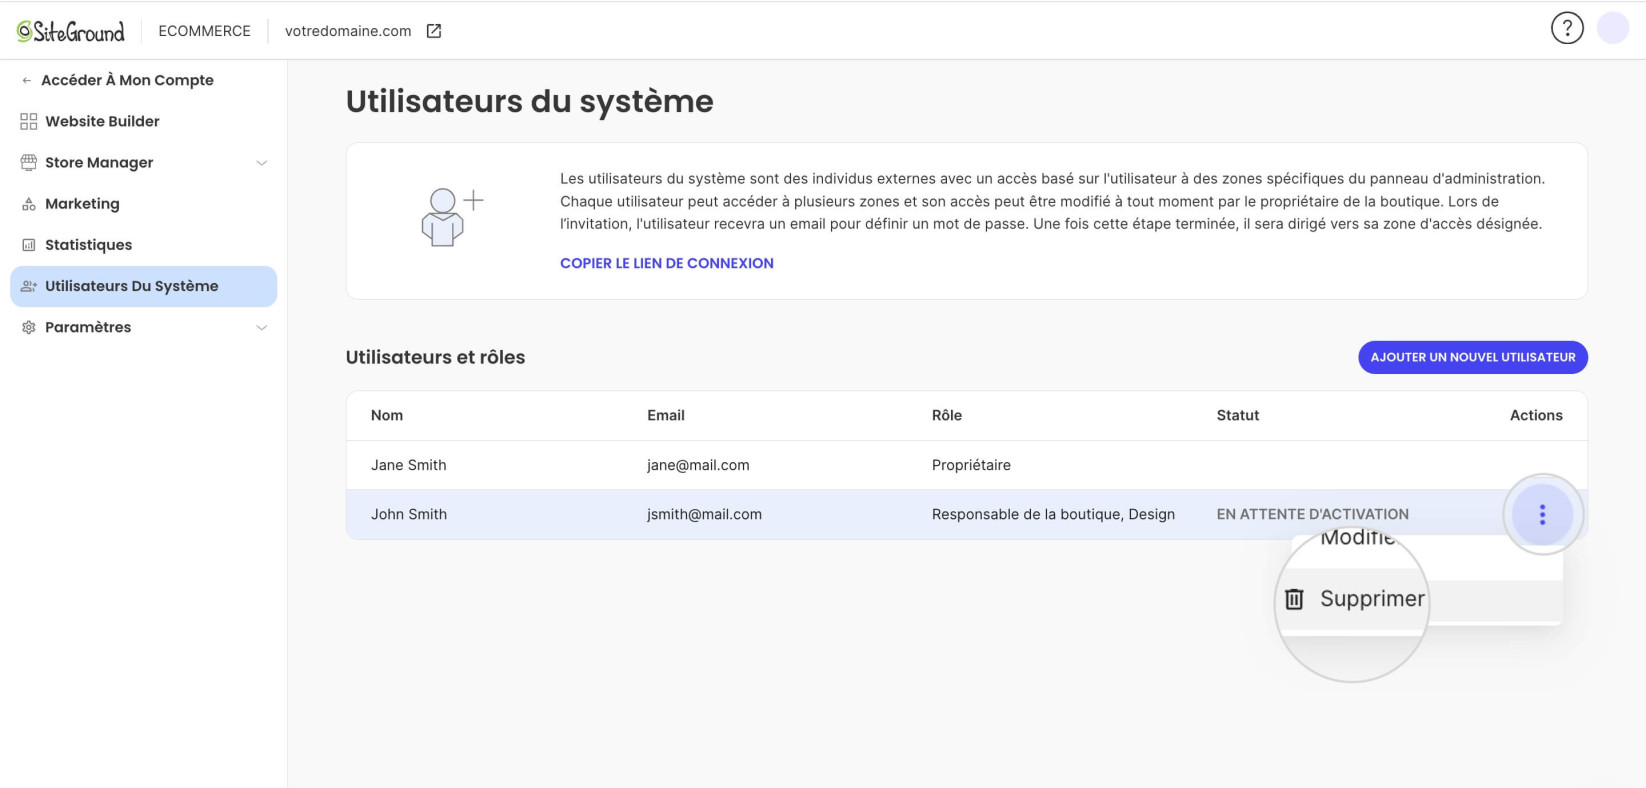1646x788 pixels.
Task: Select the Jane Smith name cell
Action: pos(409,465)
